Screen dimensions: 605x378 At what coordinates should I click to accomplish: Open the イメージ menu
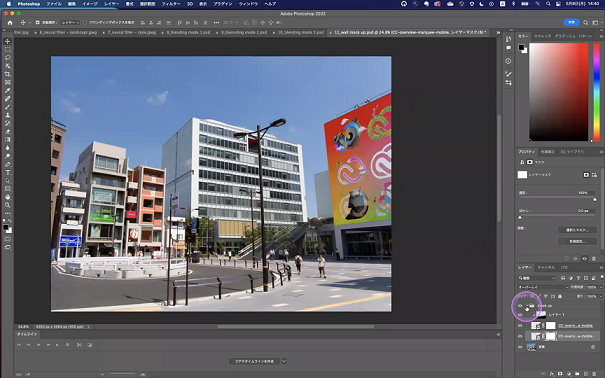click(x=90, y=4)
